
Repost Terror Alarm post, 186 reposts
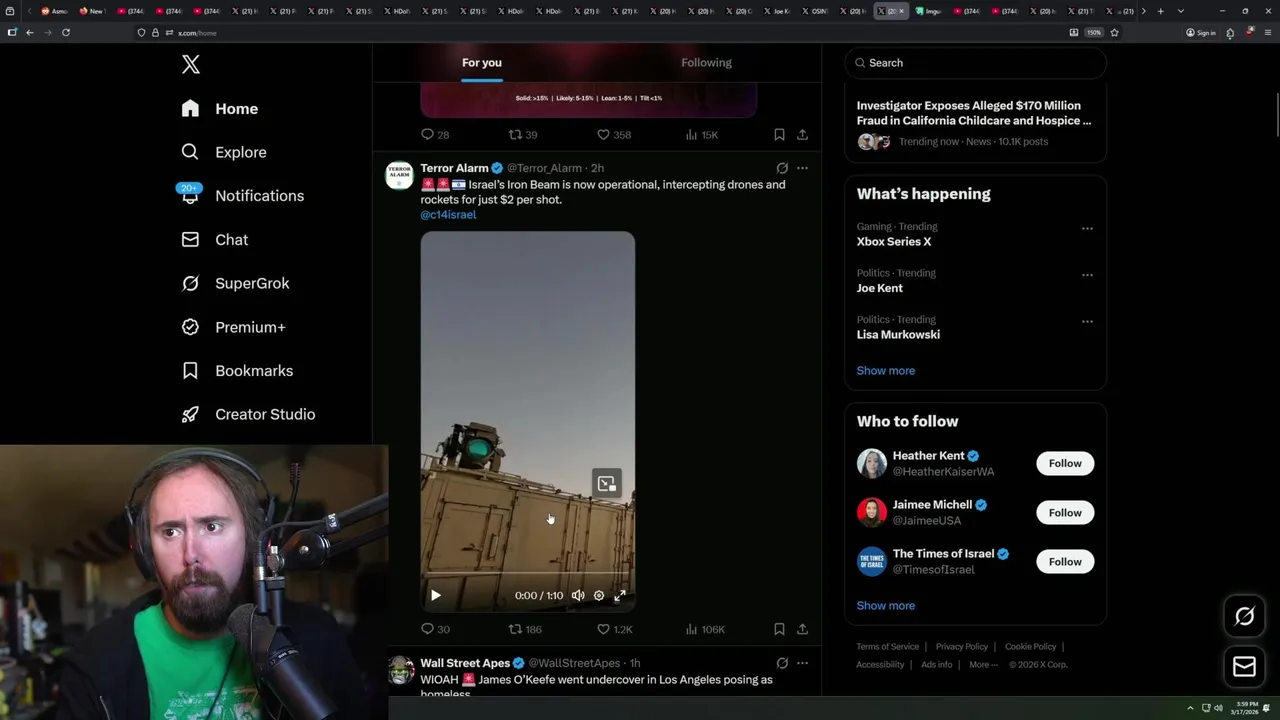[x=525, y=630]
